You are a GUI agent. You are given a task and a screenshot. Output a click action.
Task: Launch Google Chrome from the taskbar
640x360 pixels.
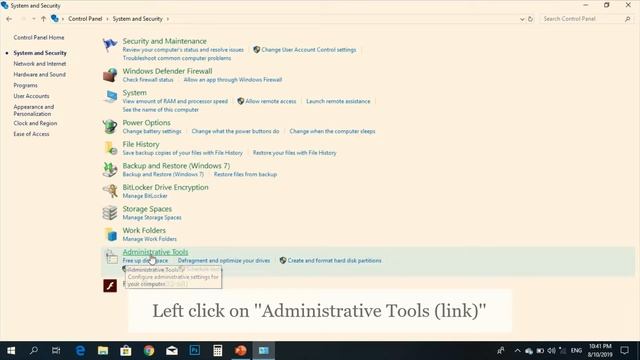[149, 351]
